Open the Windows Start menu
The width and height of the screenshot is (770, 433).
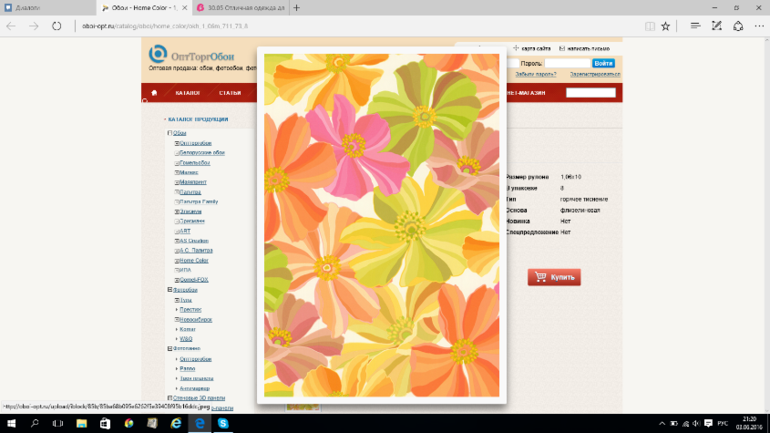tap(11, 423)
